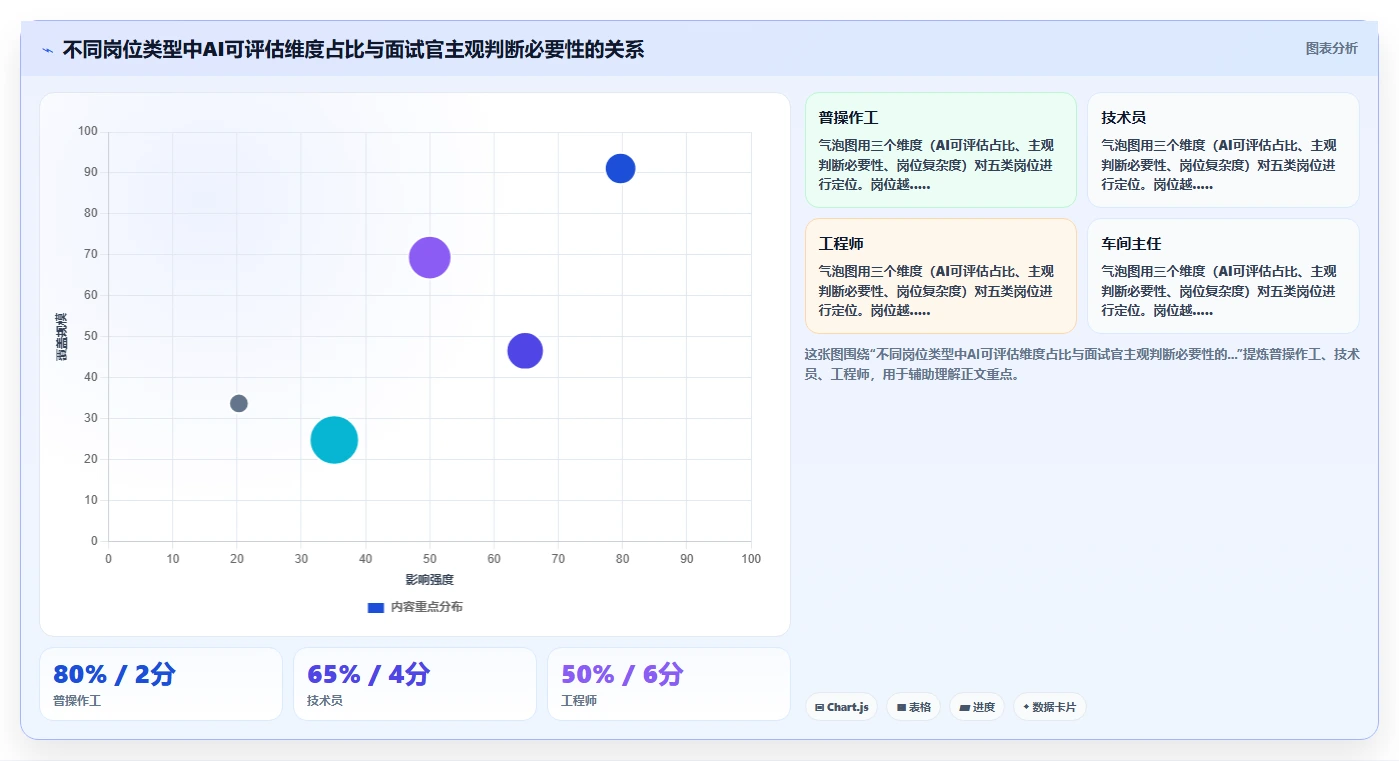Click the 内容重点分布 legend label
This screenshot has height=761, width=1399.
[x=426, y=607]
